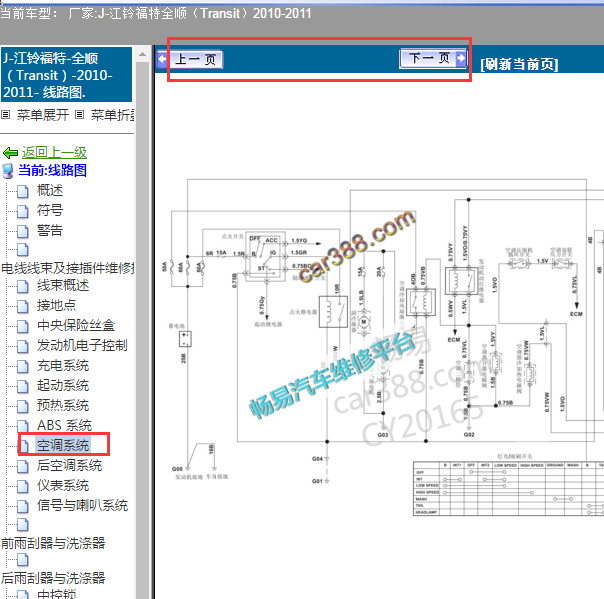Open the 接地点 tree item
This screenshot has width=604, height=599.
pos(56,305)
